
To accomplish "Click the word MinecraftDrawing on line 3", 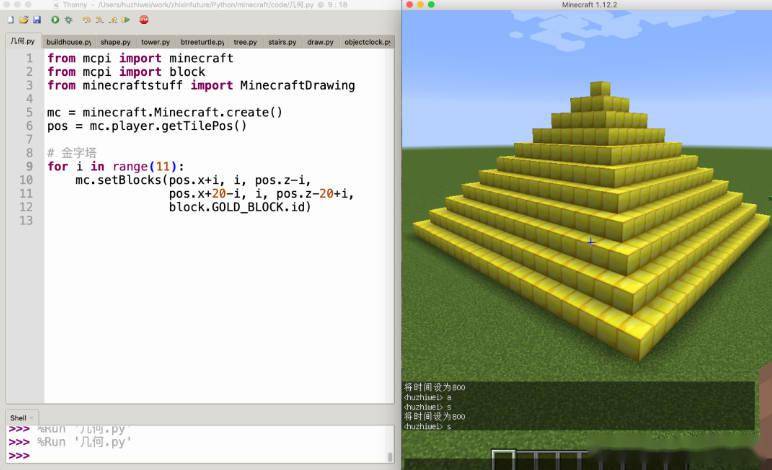I will [x=297, y=85].
